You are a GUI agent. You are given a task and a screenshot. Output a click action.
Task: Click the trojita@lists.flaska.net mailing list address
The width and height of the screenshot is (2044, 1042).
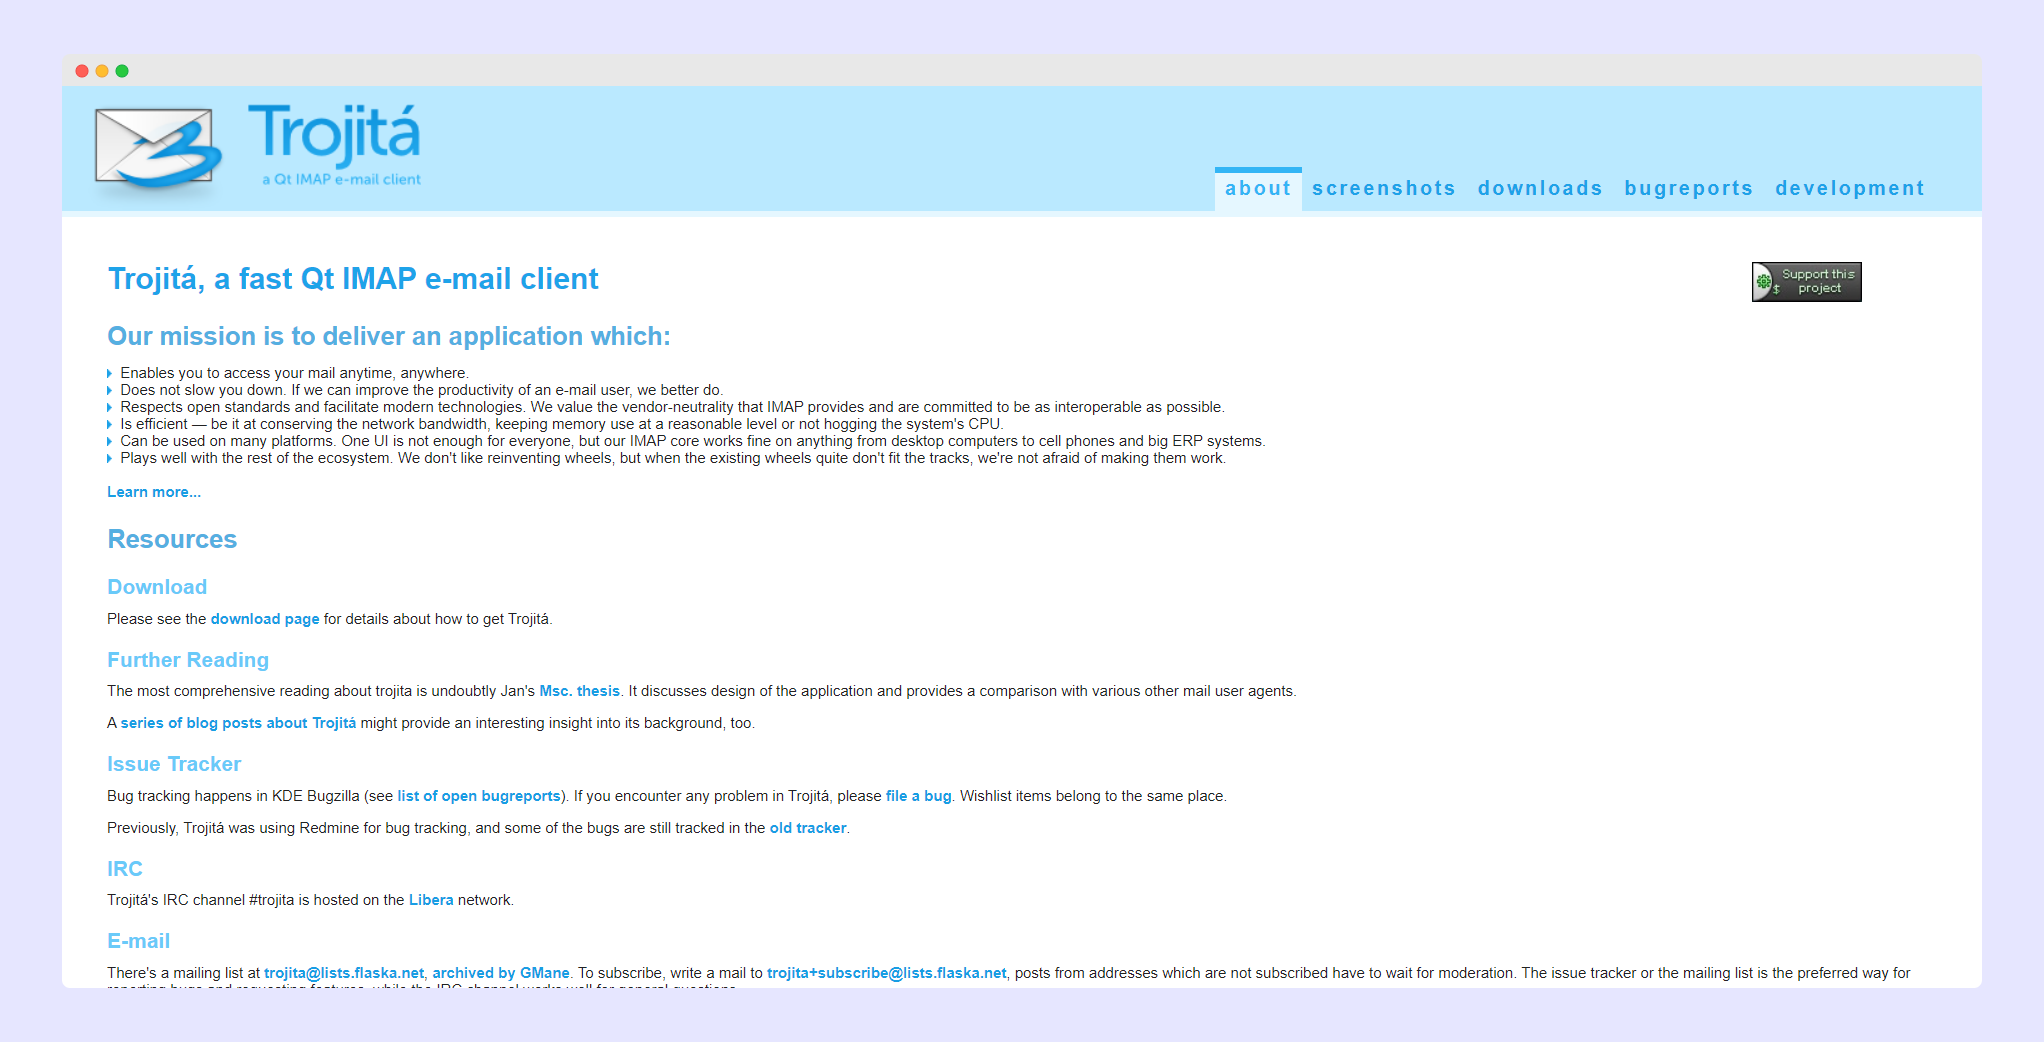point(343,972)
